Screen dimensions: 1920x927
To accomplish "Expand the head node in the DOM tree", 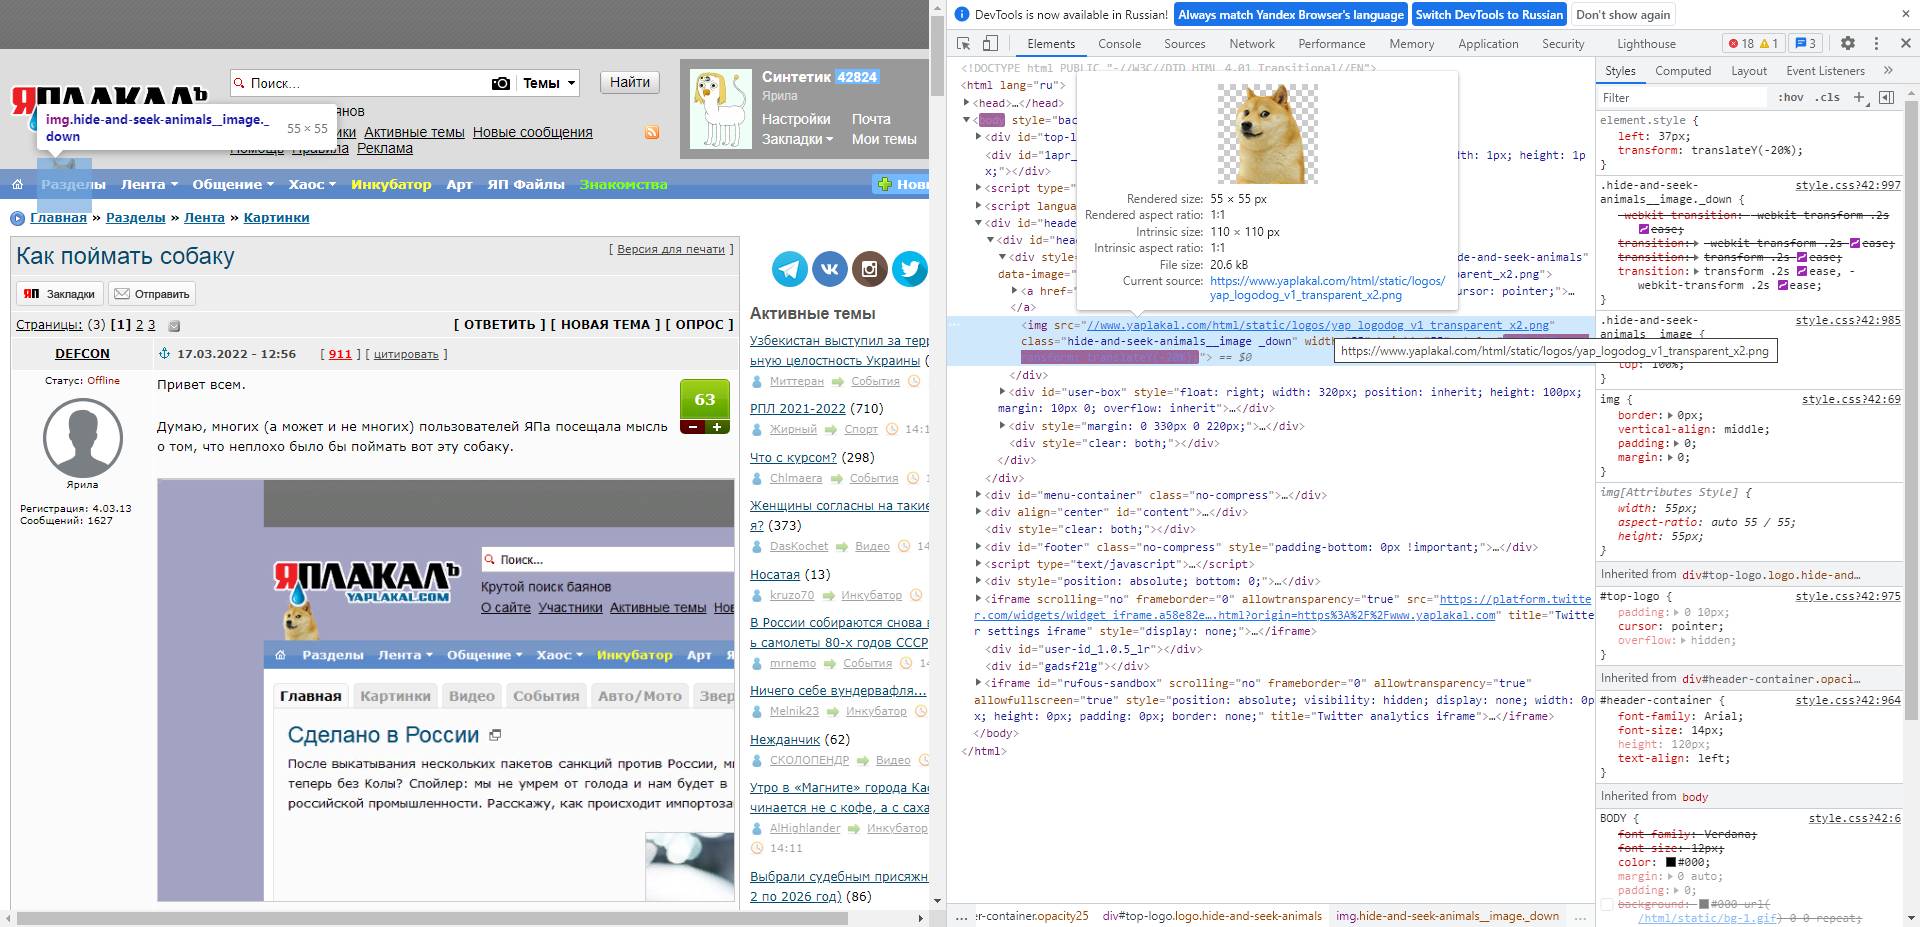I will coord(967,103).
